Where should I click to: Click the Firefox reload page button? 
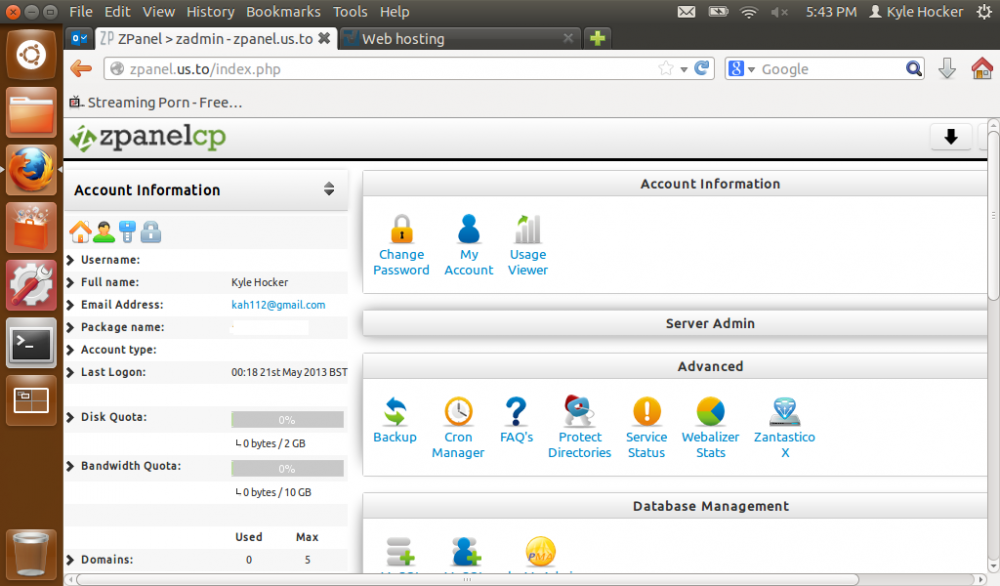click(x=703, y=69)
